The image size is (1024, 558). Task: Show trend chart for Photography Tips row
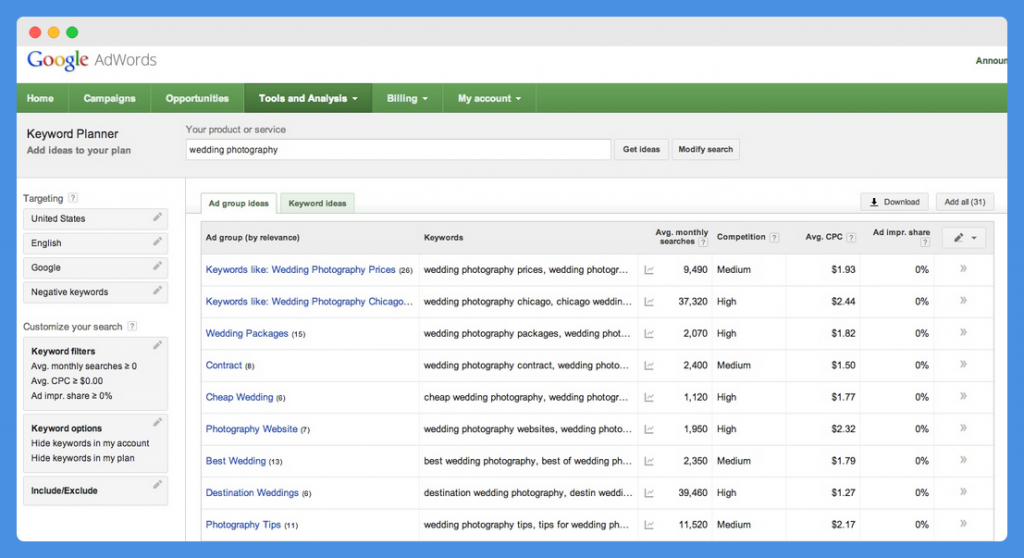click(x=649, y=525)
